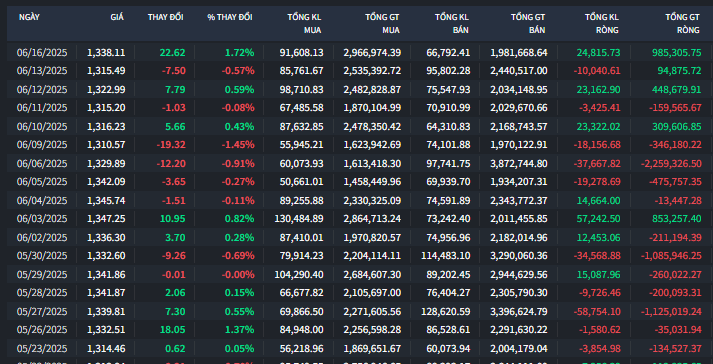
Task: Click net volume -37,667.82
Action: [597, 163]
